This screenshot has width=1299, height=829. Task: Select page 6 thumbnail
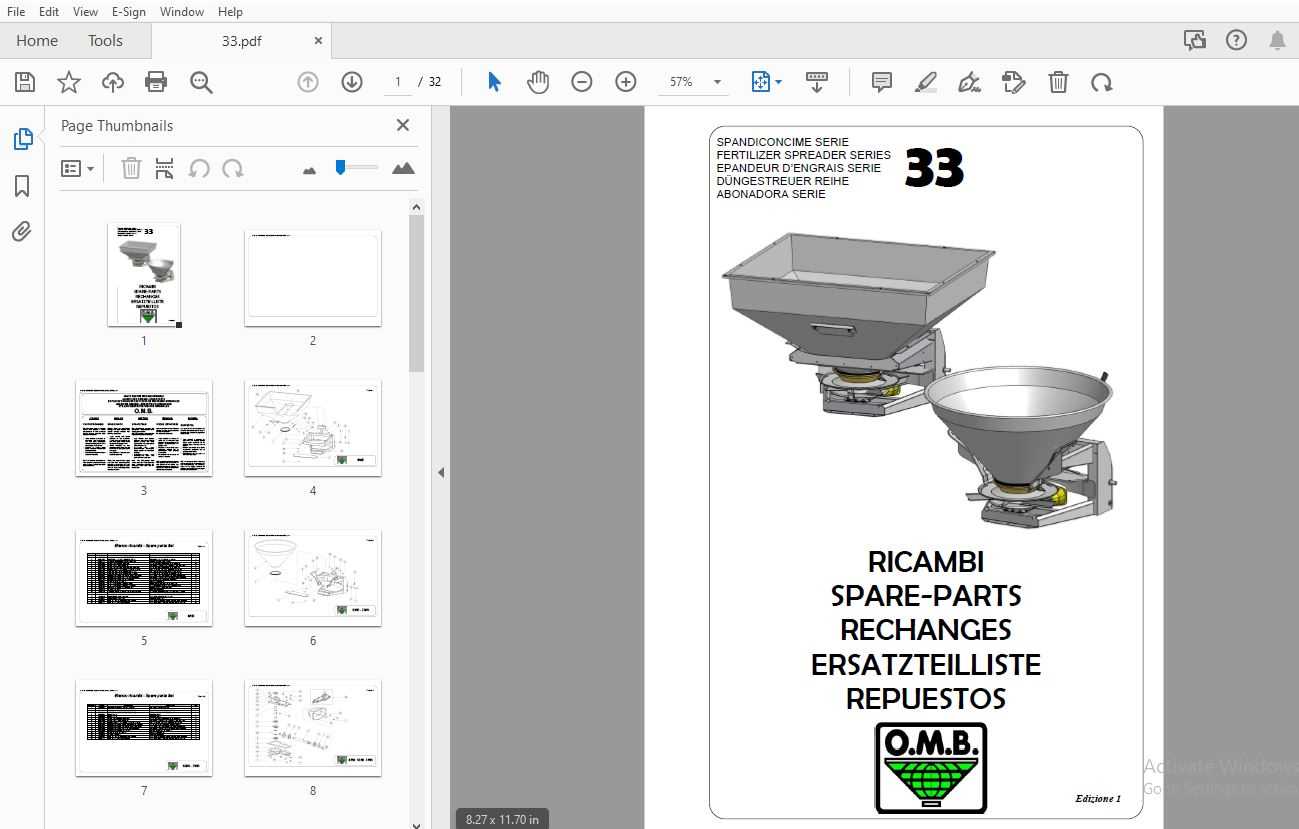tap(313, 578)
